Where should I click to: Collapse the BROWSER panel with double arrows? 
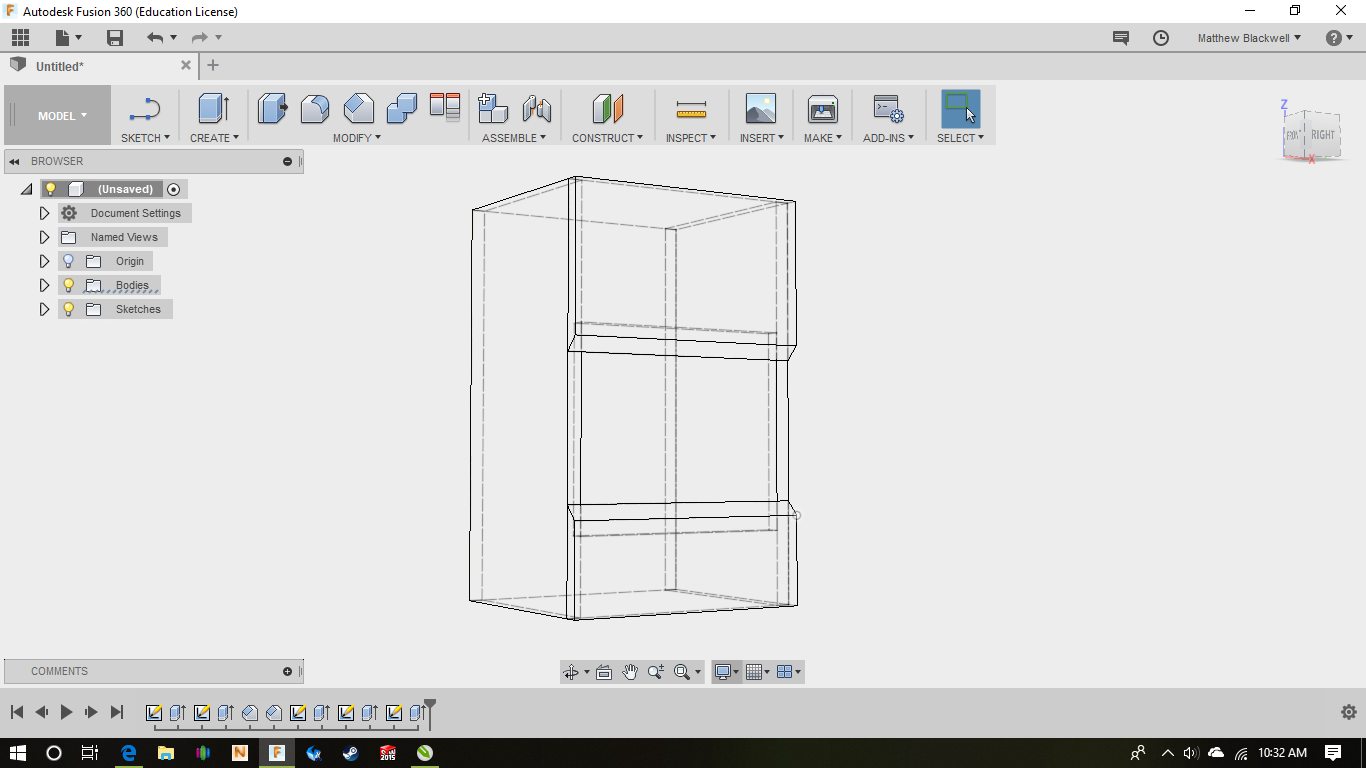[x=14, y=161]
